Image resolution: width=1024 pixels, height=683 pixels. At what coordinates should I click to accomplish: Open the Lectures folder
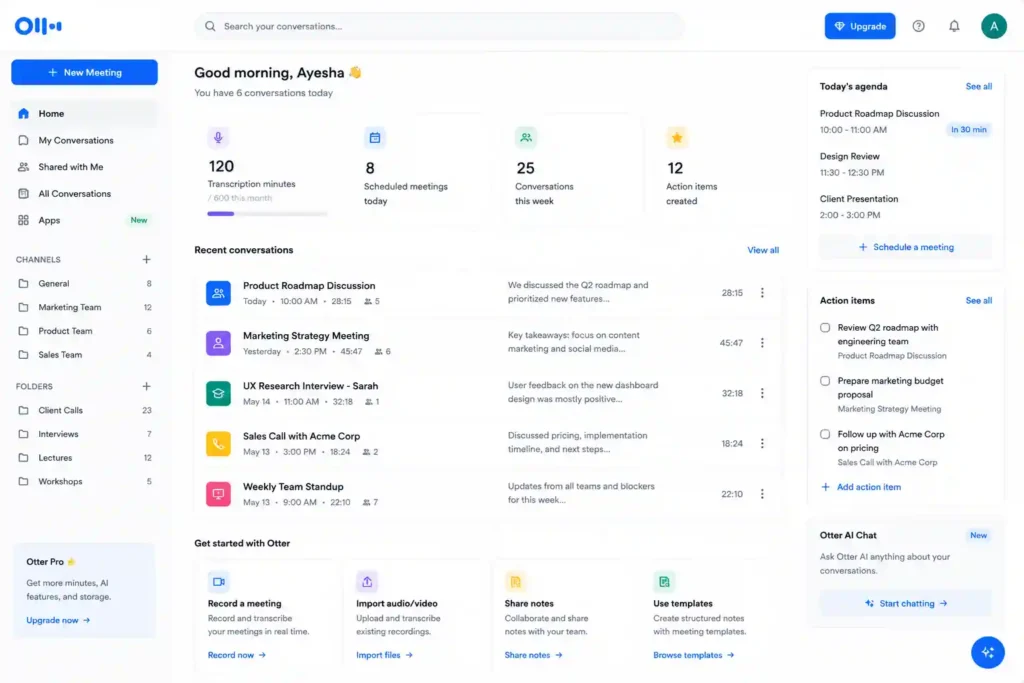pyautogui.click(x=84, y=458)
